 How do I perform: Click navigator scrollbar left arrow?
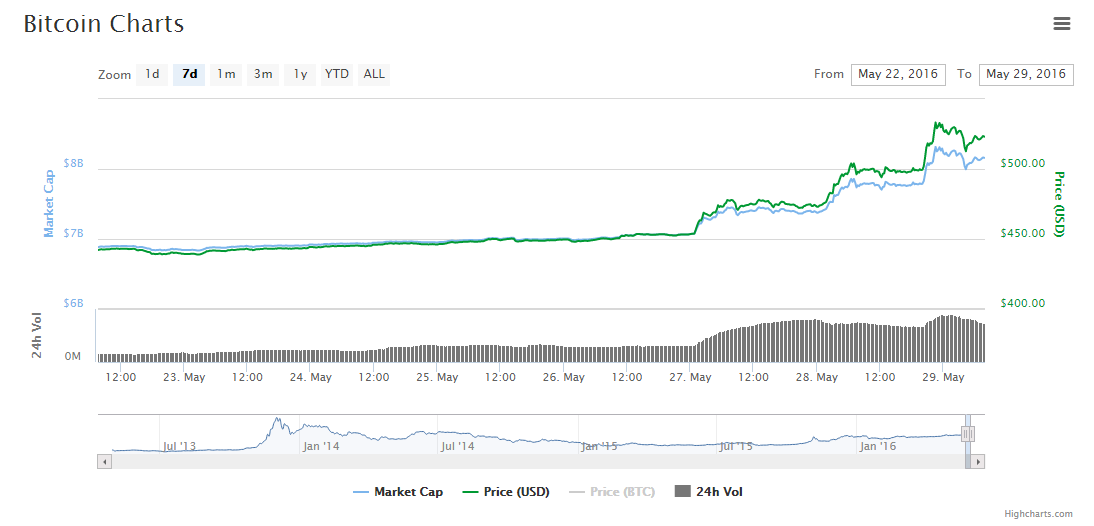tap(104, 461)
